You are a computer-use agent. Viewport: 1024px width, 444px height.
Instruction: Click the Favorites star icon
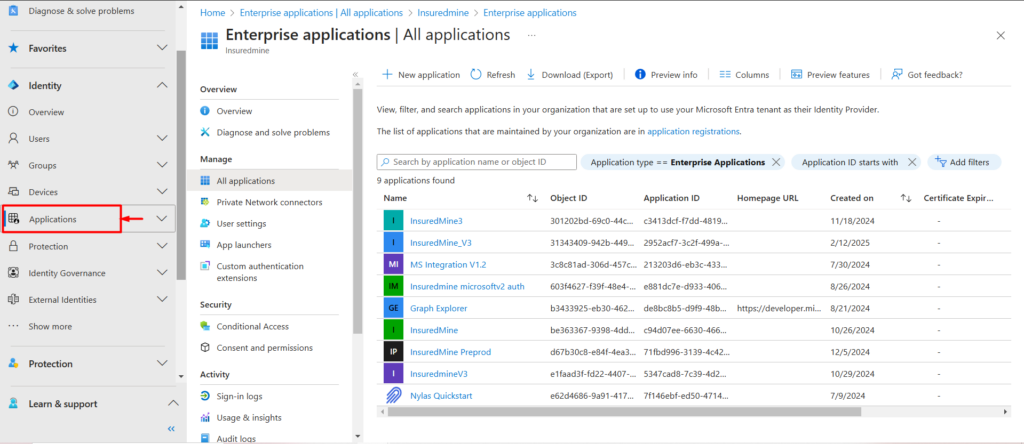(x=12, y=48)
